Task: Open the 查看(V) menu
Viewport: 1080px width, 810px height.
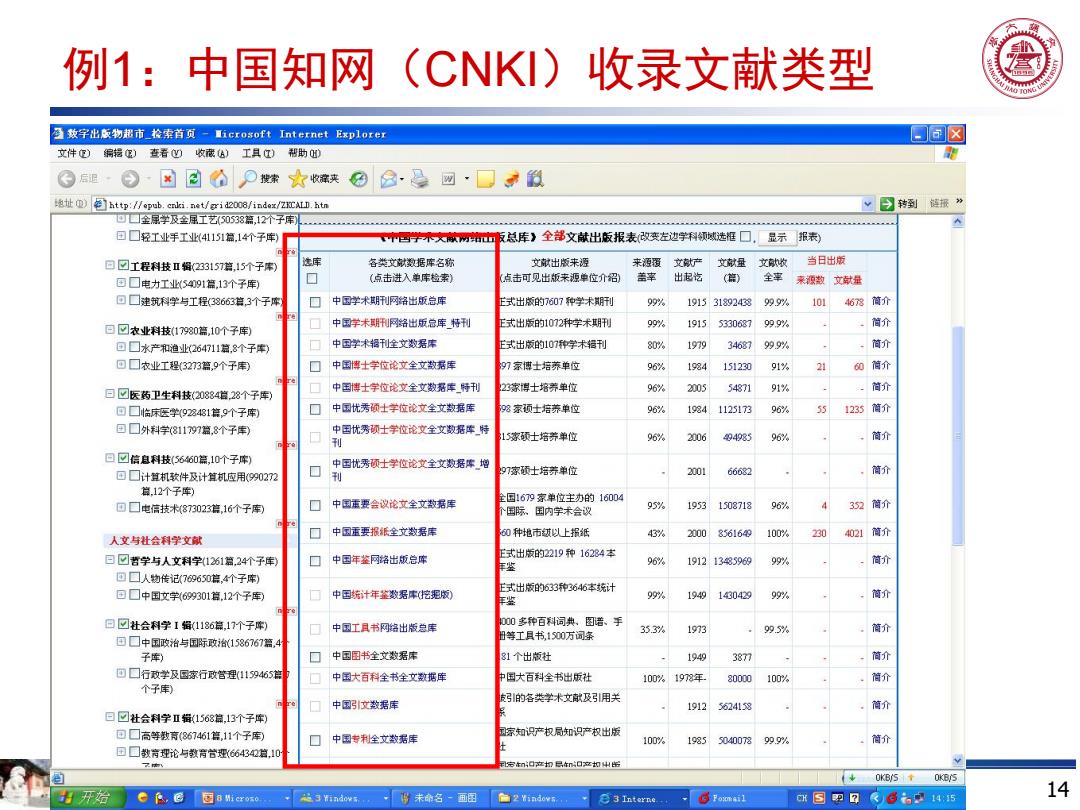Action: [166, 153]
